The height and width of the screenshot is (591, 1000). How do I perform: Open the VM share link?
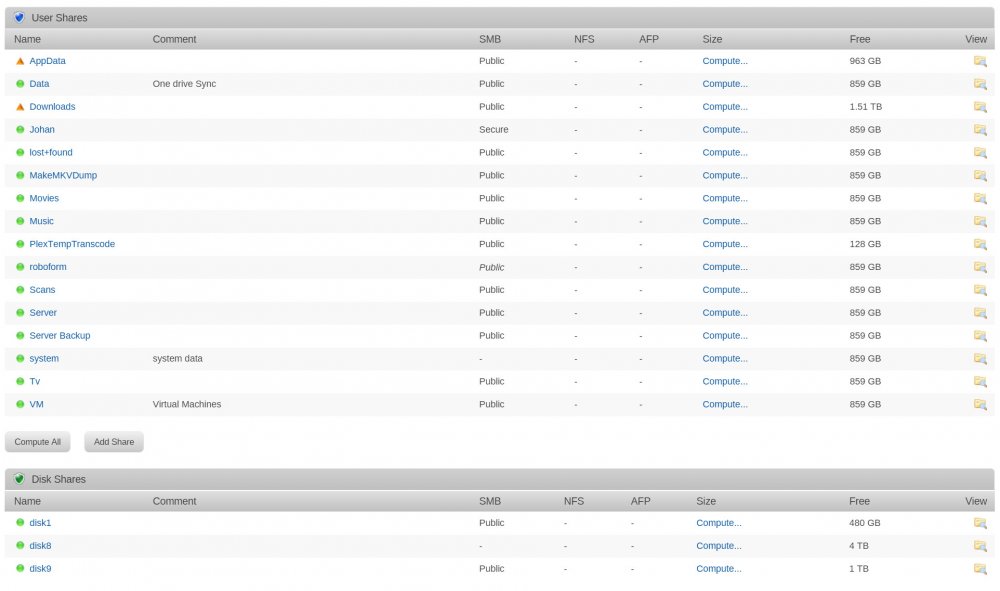coord(36,405)
